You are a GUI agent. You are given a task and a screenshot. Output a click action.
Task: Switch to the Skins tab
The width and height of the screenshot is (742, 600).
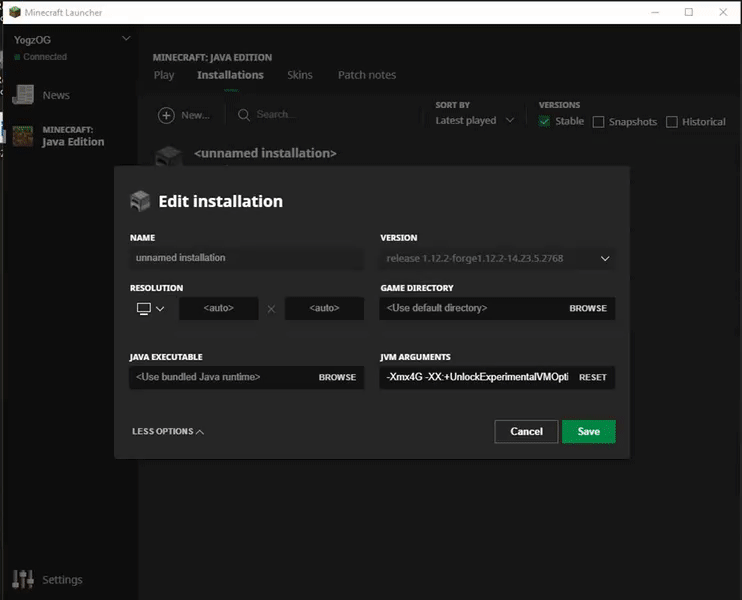coord(300,75)
